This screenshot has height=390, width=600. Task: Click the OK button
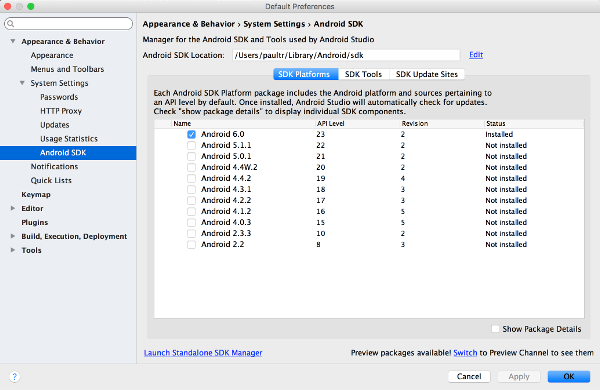pyautogui.click(x=569, y=377)
